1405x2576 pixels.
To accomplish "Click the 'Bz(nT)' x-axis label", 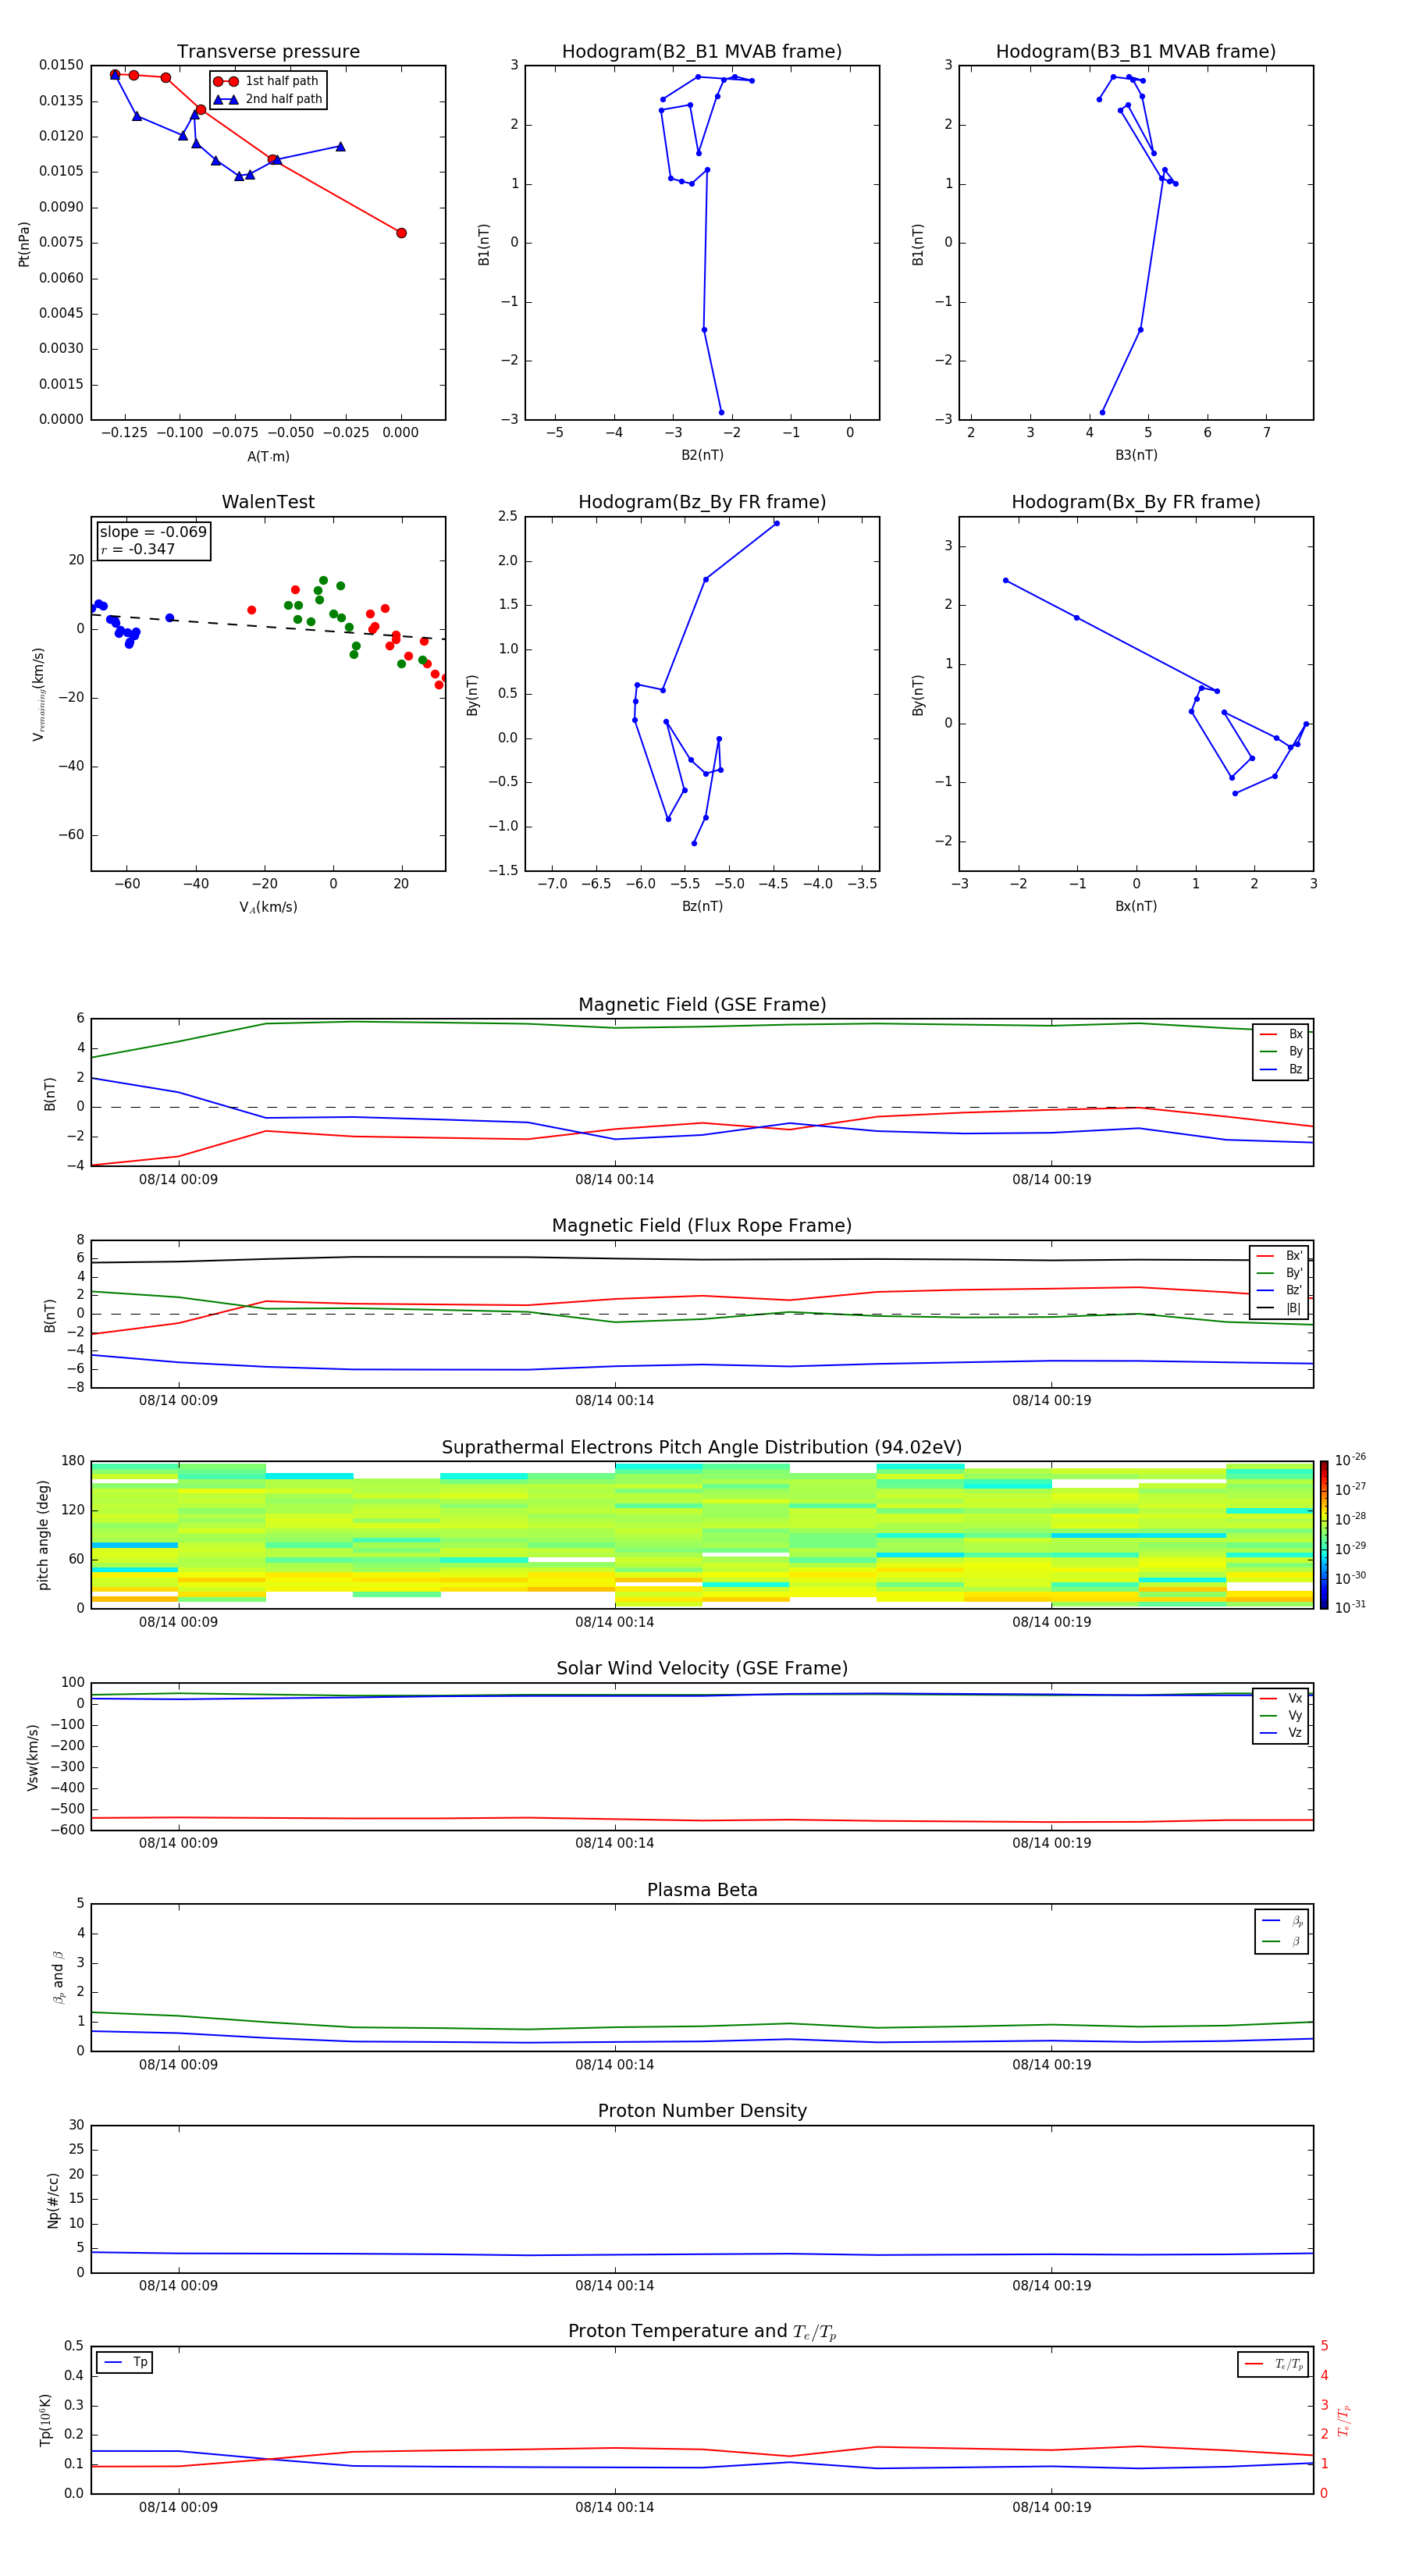I will (702, 906).
